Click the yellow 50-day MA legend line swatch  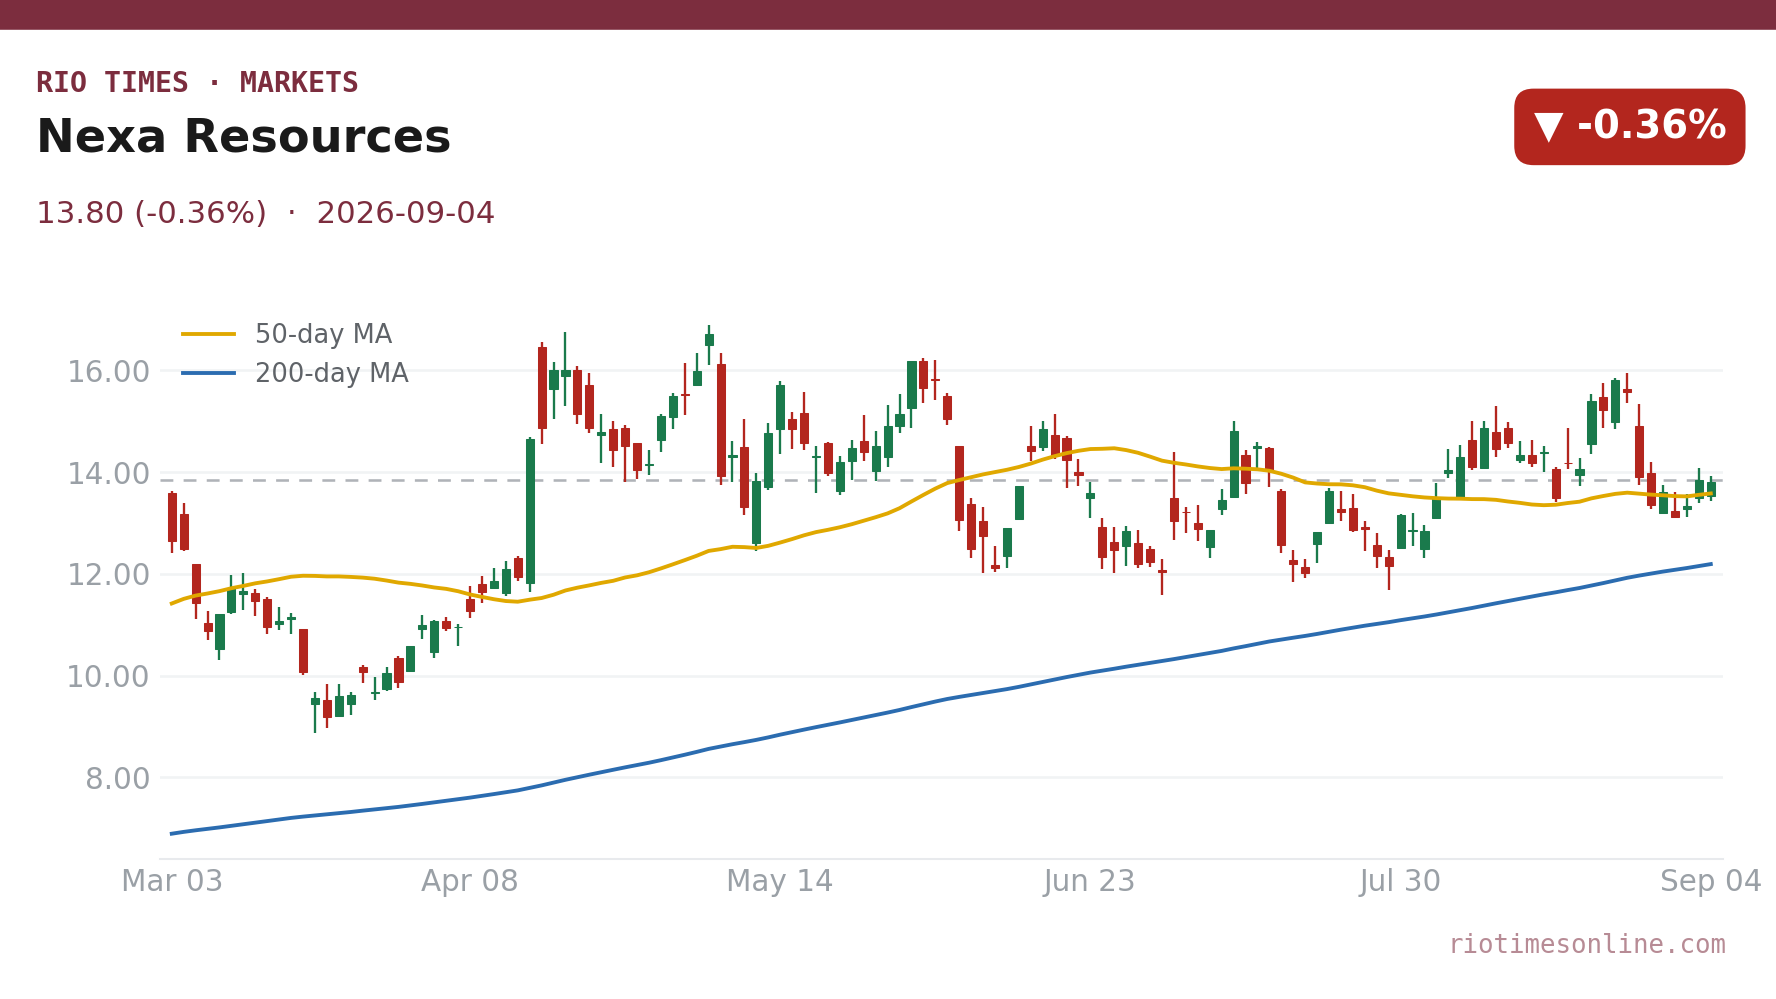pyautogui.click(x=209, y=334)
